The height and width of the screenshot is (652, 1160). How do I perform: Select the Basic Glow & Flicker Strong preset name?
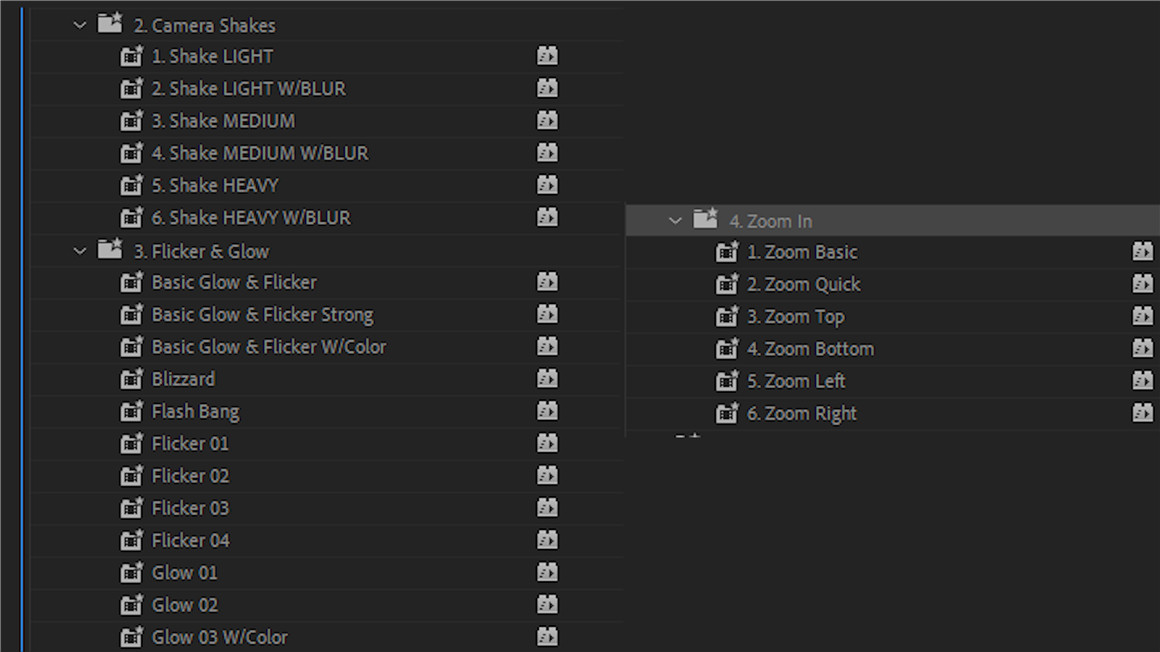coord(263,315)
